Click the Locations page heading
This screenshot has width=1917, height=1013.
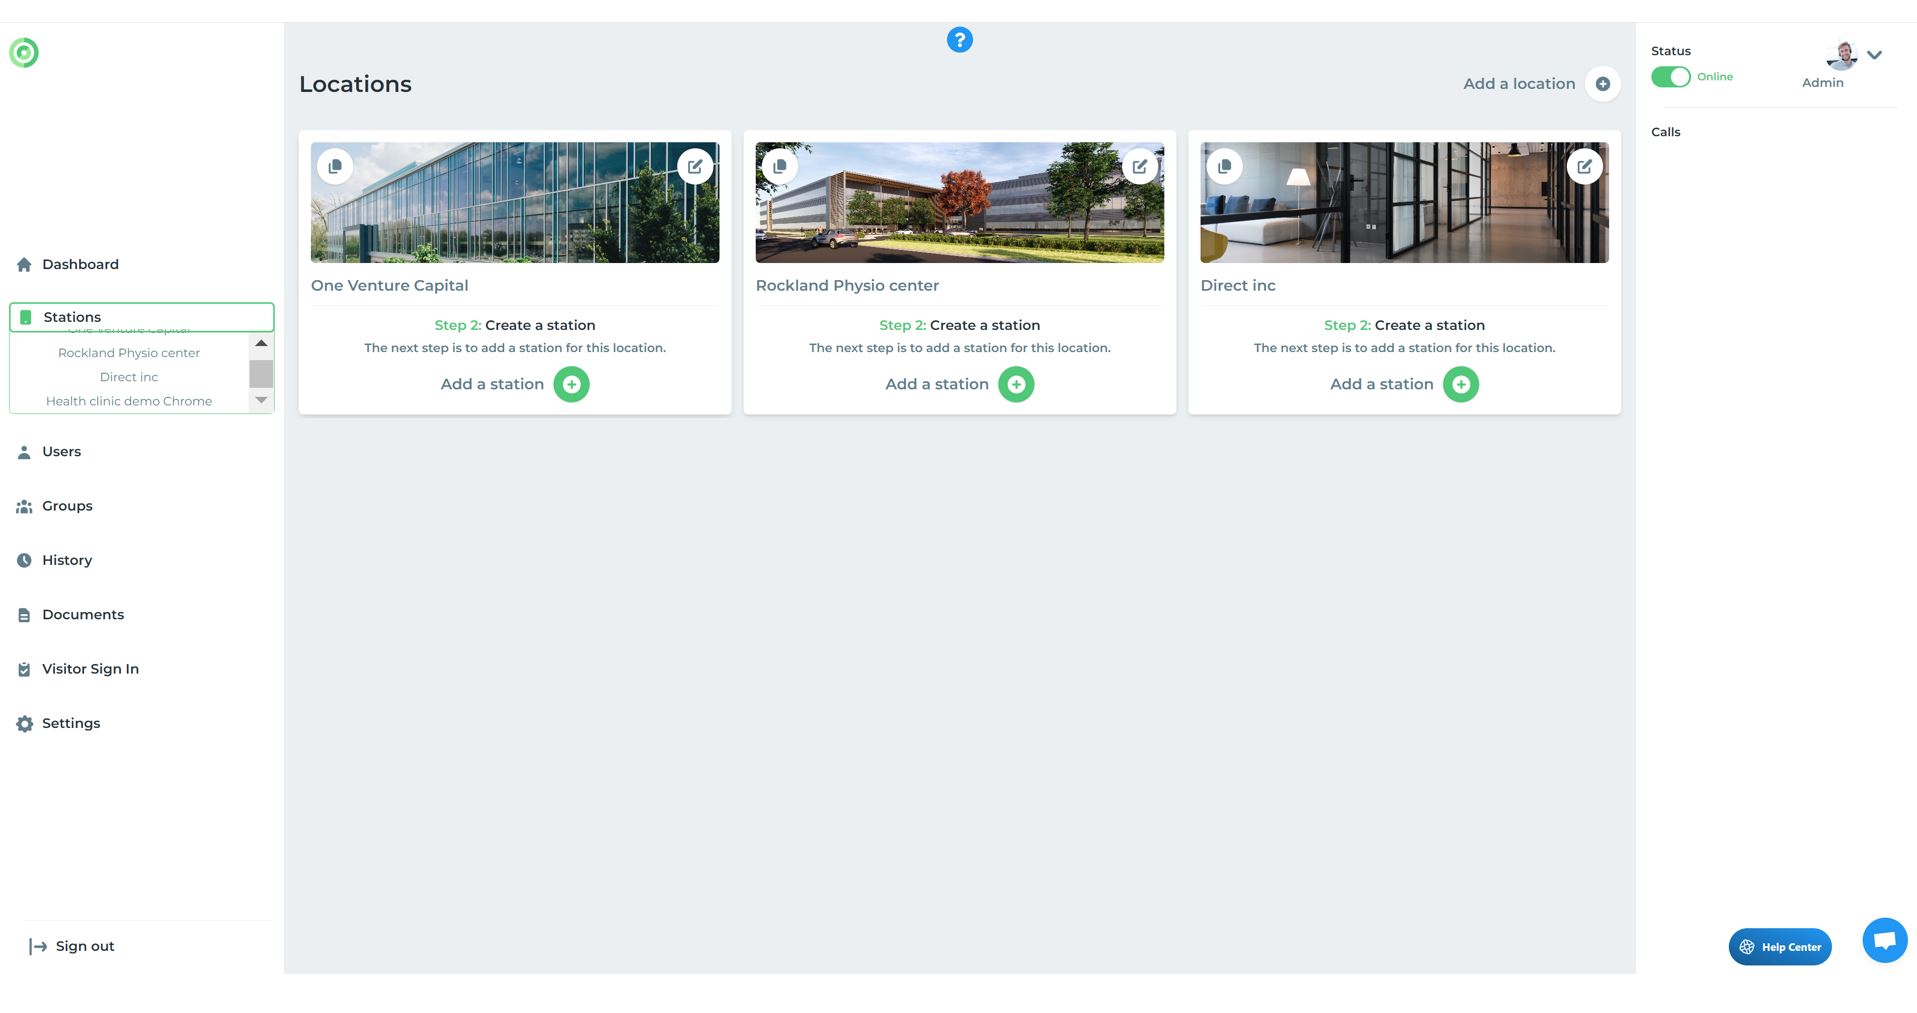355,84
